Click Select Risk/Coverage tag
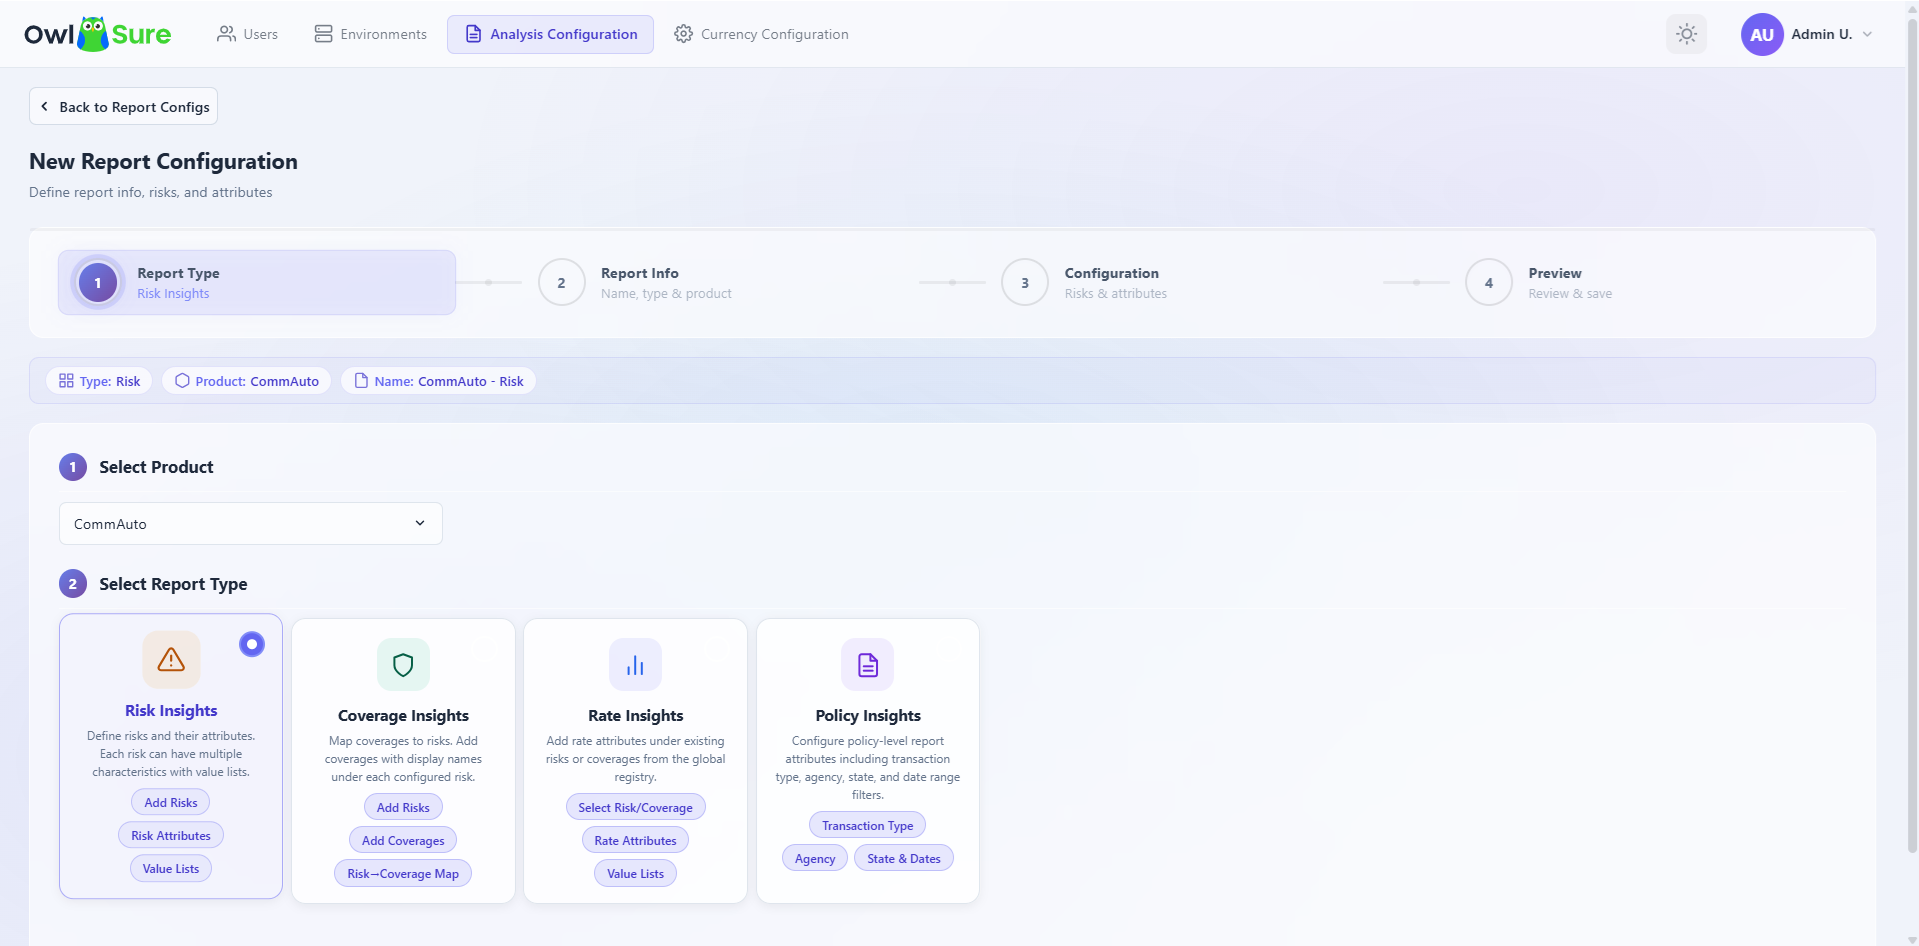 (635, 808)
